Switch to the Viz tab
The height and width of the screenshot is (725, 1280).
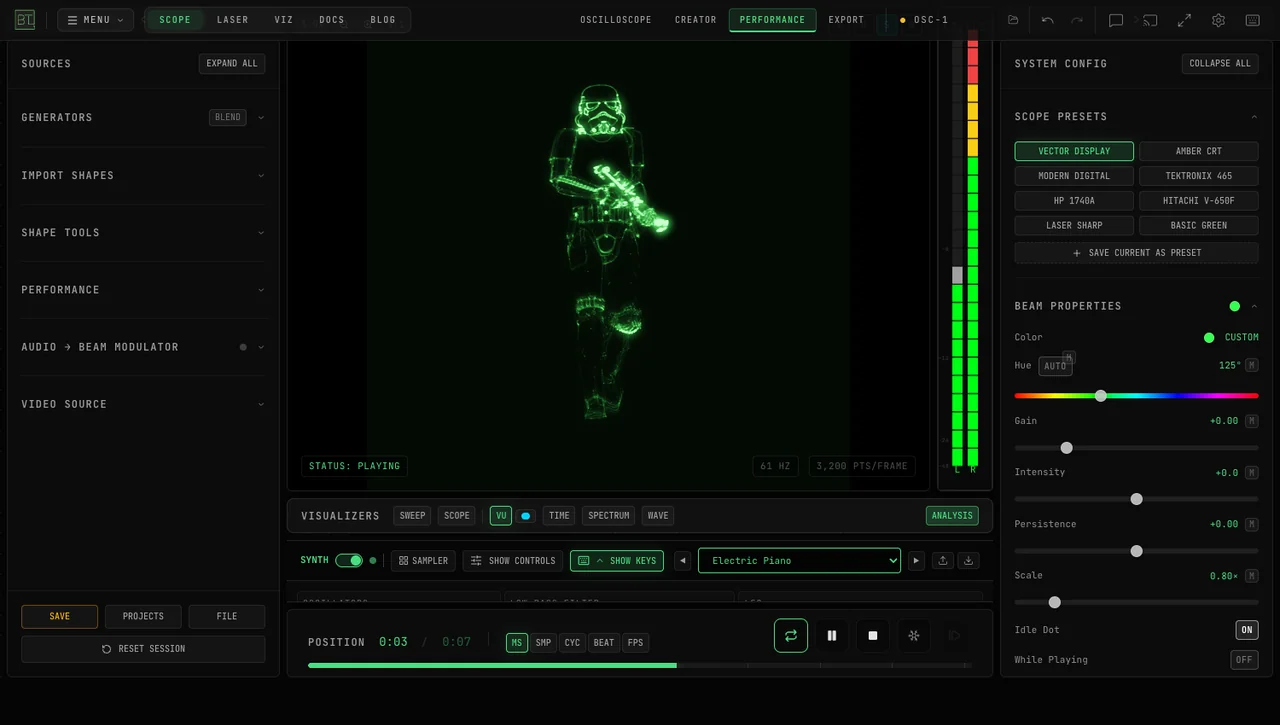pos(284,20)
